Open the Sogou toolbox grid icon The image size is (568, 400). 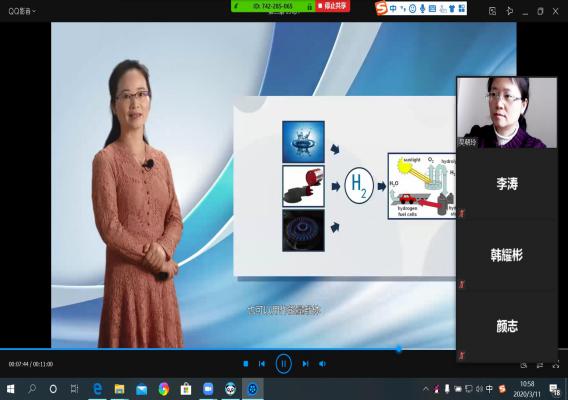click(462, 8)
